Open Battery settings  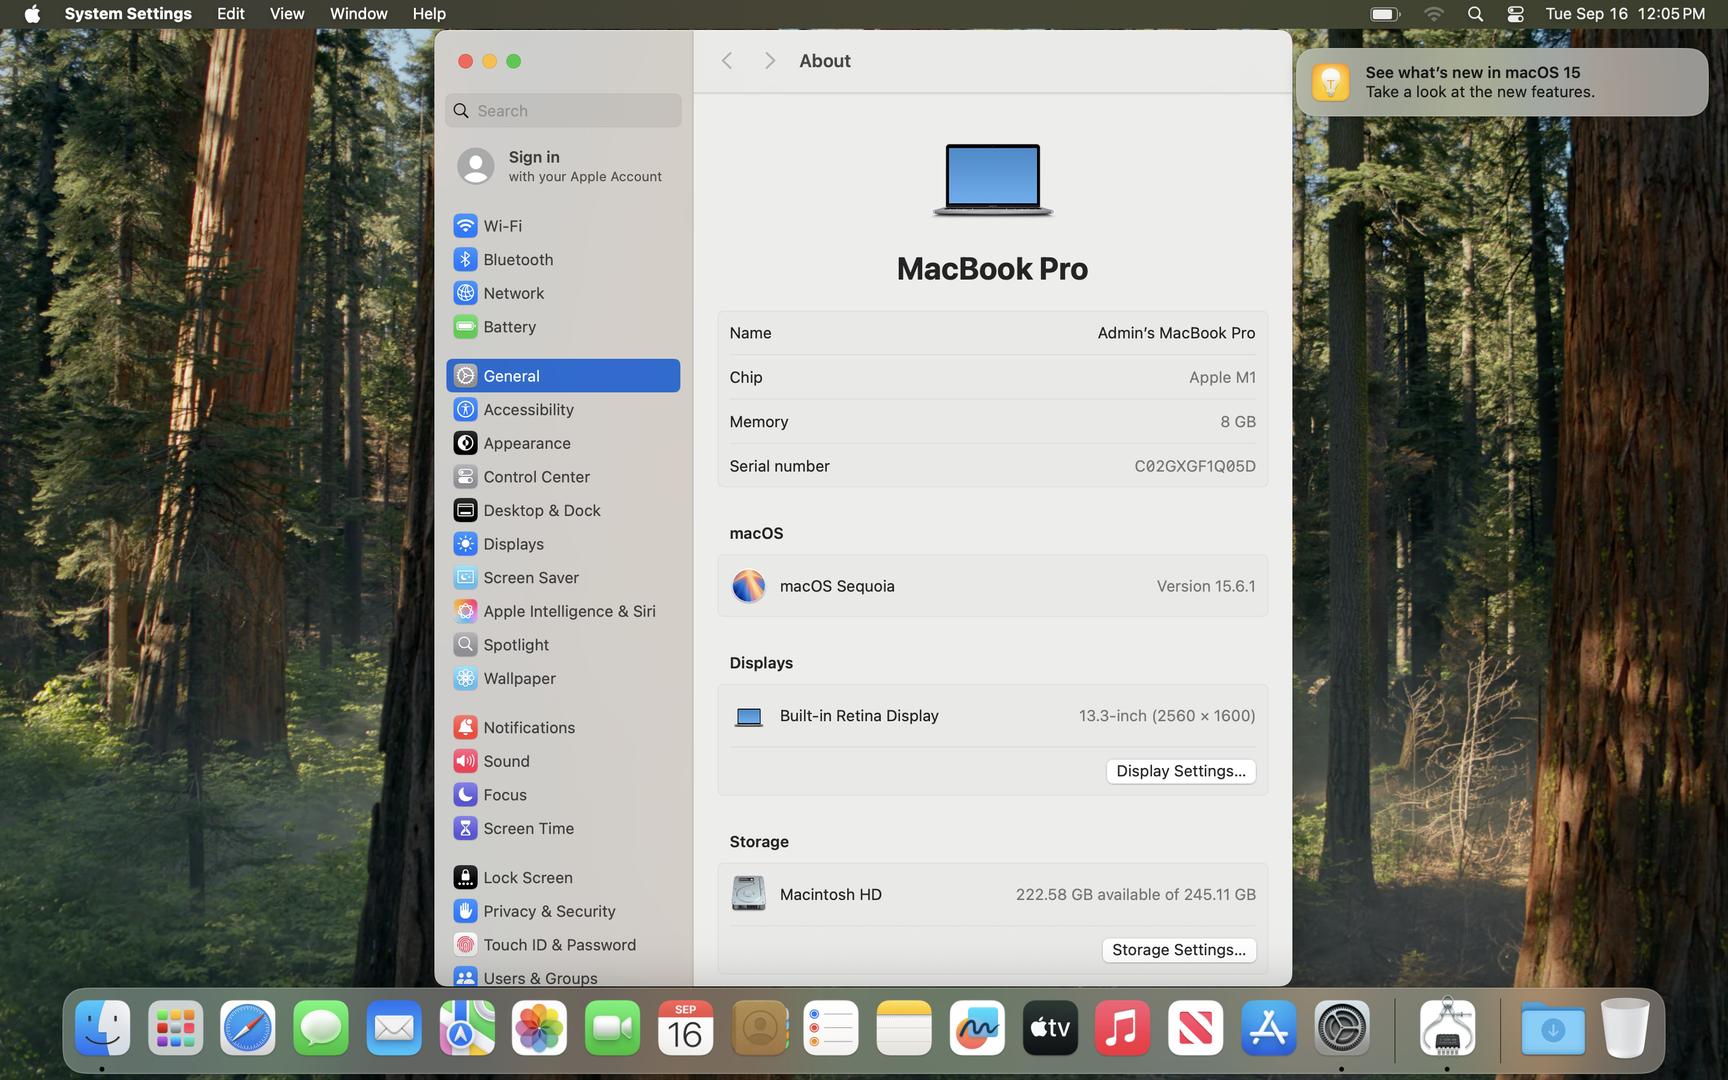[x=563, y=327]
